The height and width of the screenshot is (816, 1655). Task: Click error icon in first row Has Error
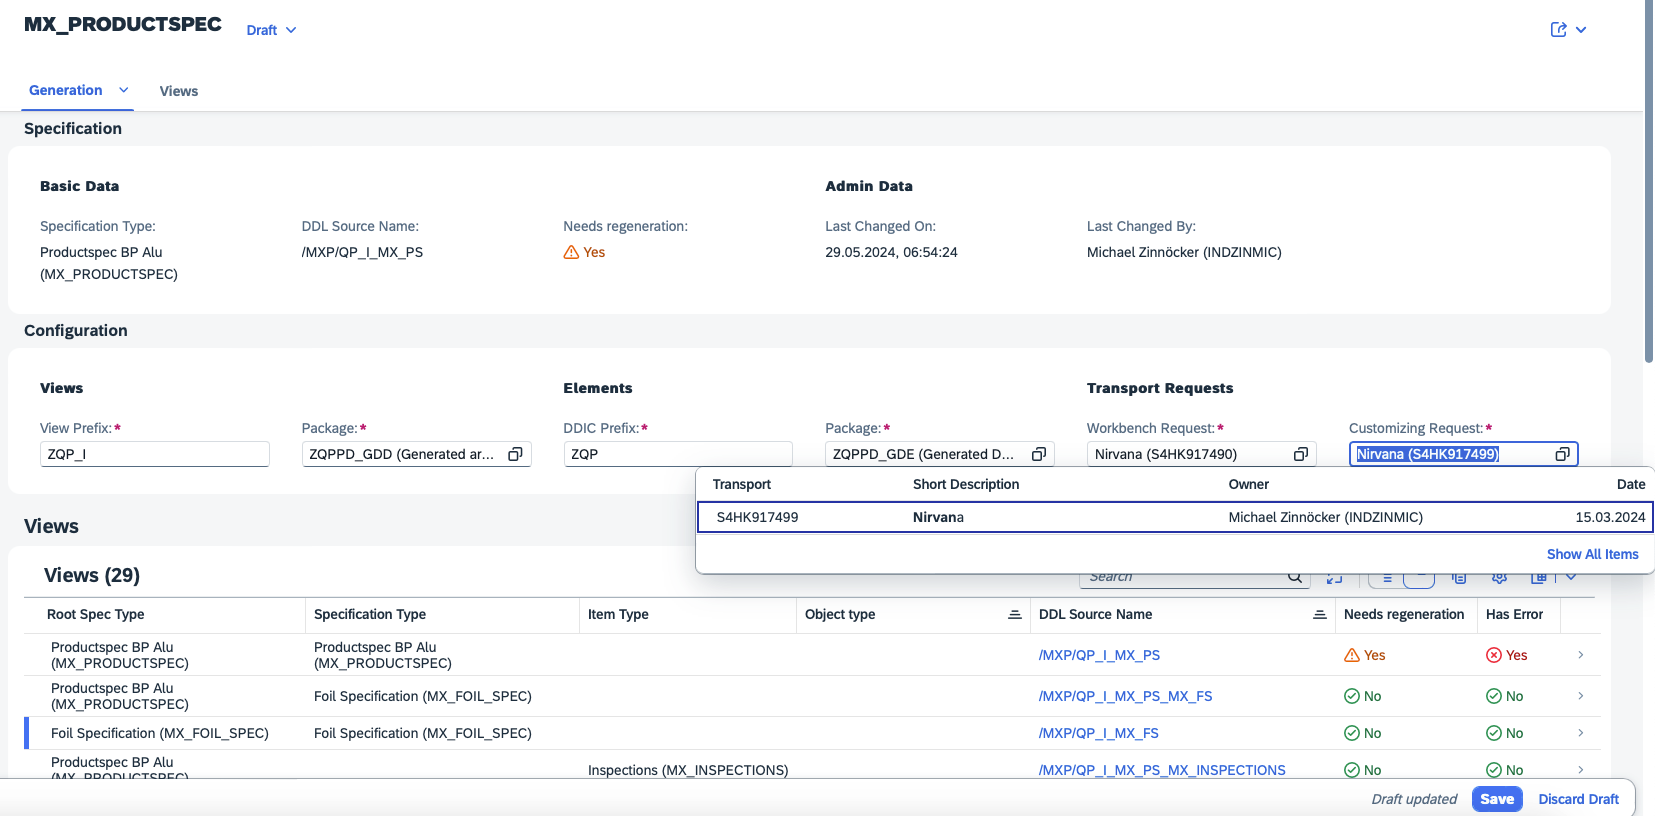[1494, 655]
